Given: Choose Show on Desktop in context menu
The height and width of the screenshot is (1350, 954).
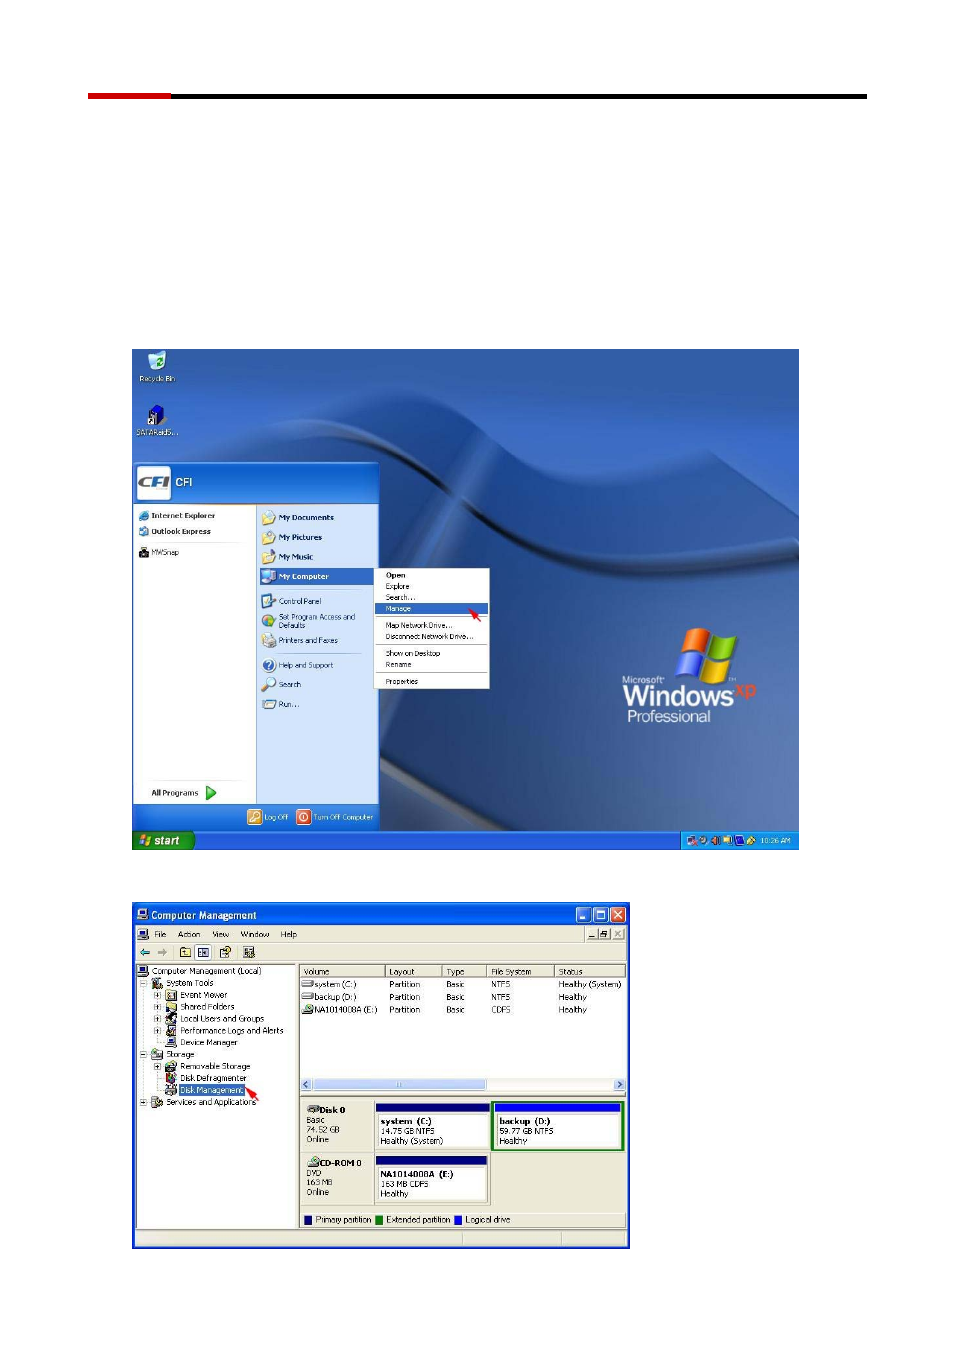Looking at the screenshot, I should [413, 653].
